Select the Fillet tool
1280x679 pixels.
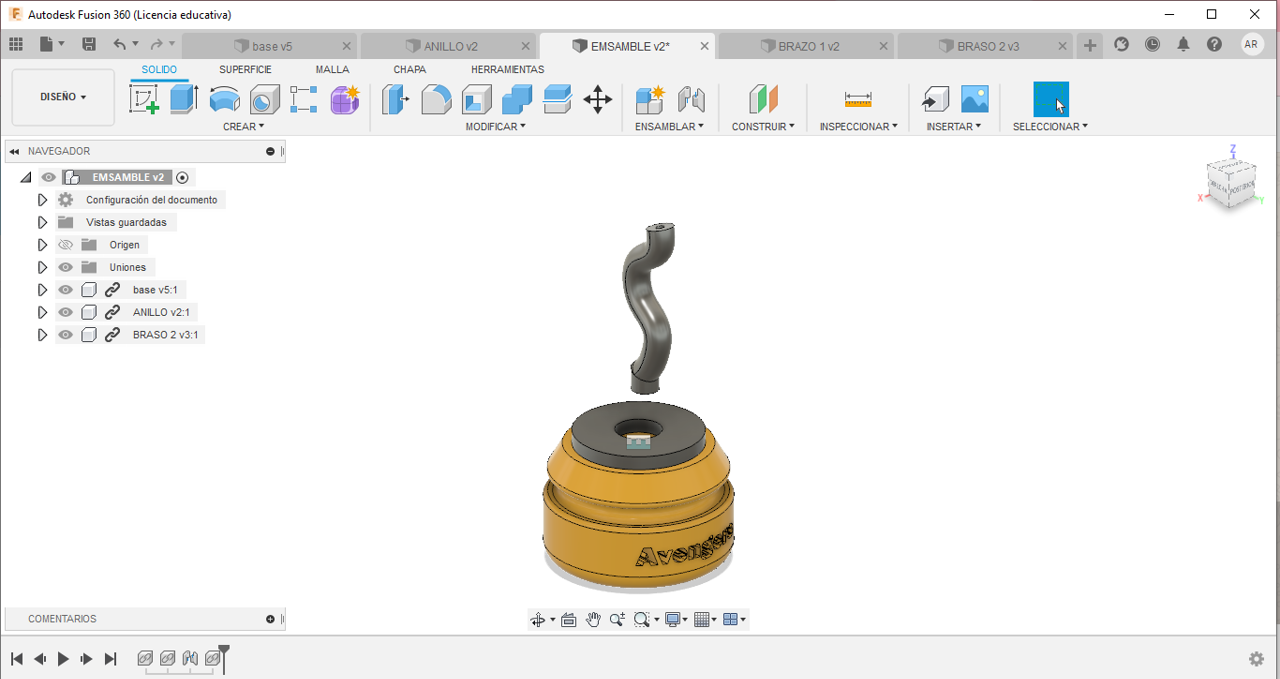[x=436, y=99]
